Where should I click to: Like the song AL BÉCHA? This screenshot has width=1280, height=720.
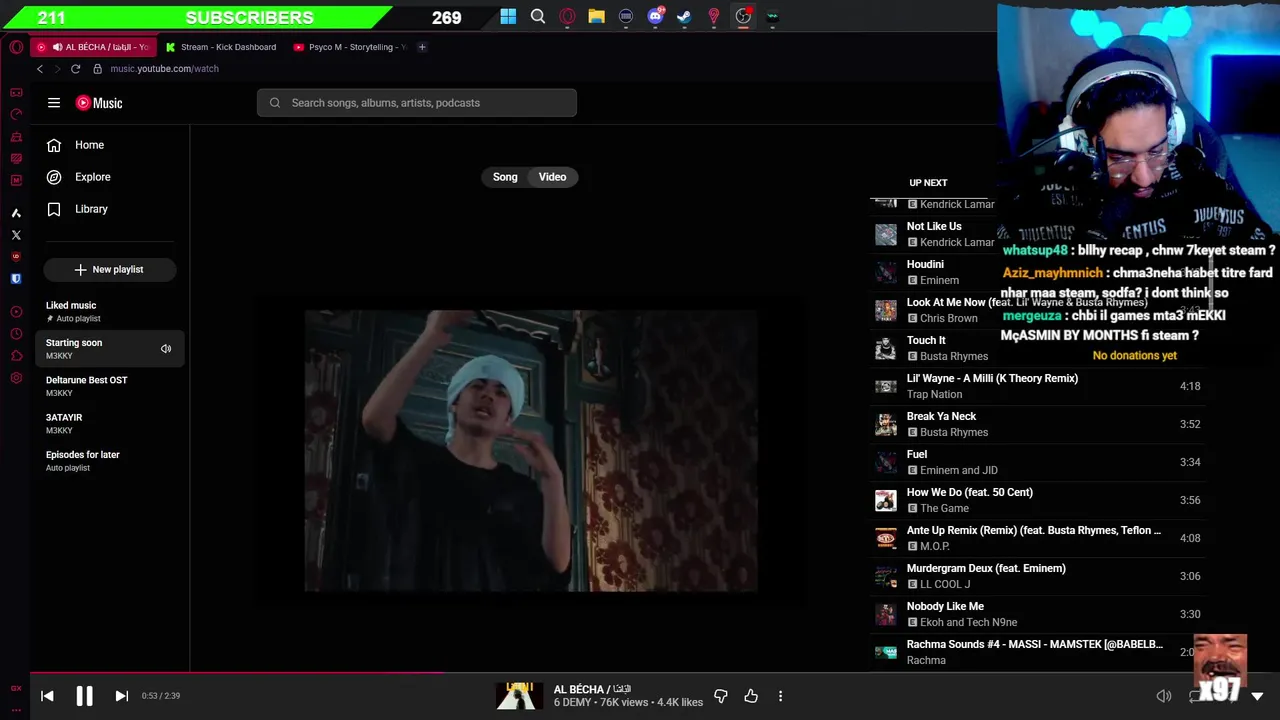[751, 696]
